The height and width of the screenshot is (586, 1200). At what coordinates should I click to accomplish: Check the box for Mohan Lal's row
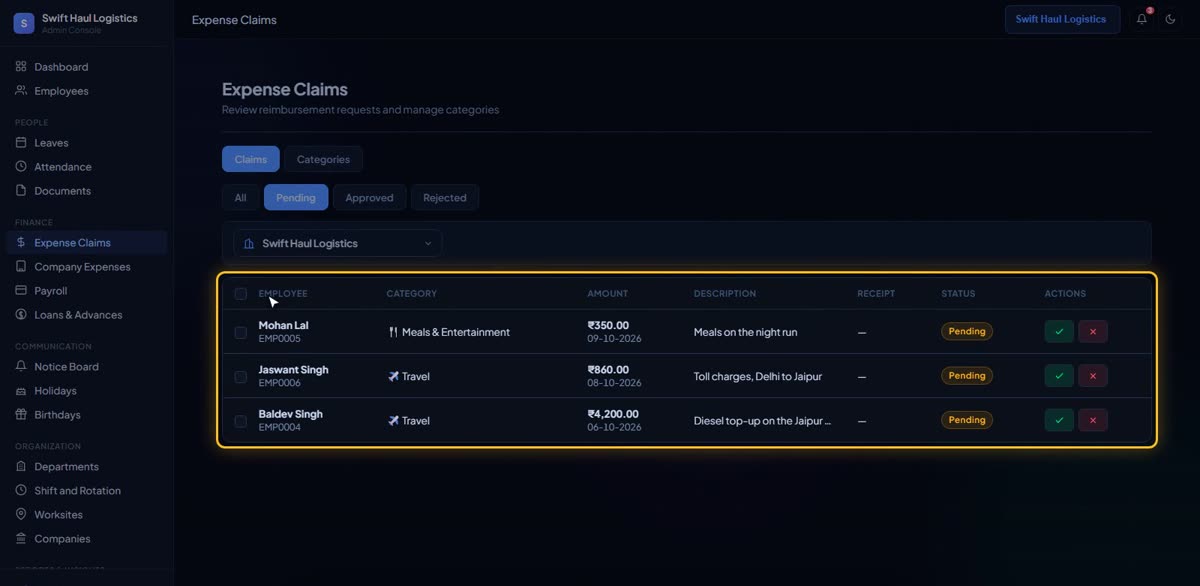point(241,332)
